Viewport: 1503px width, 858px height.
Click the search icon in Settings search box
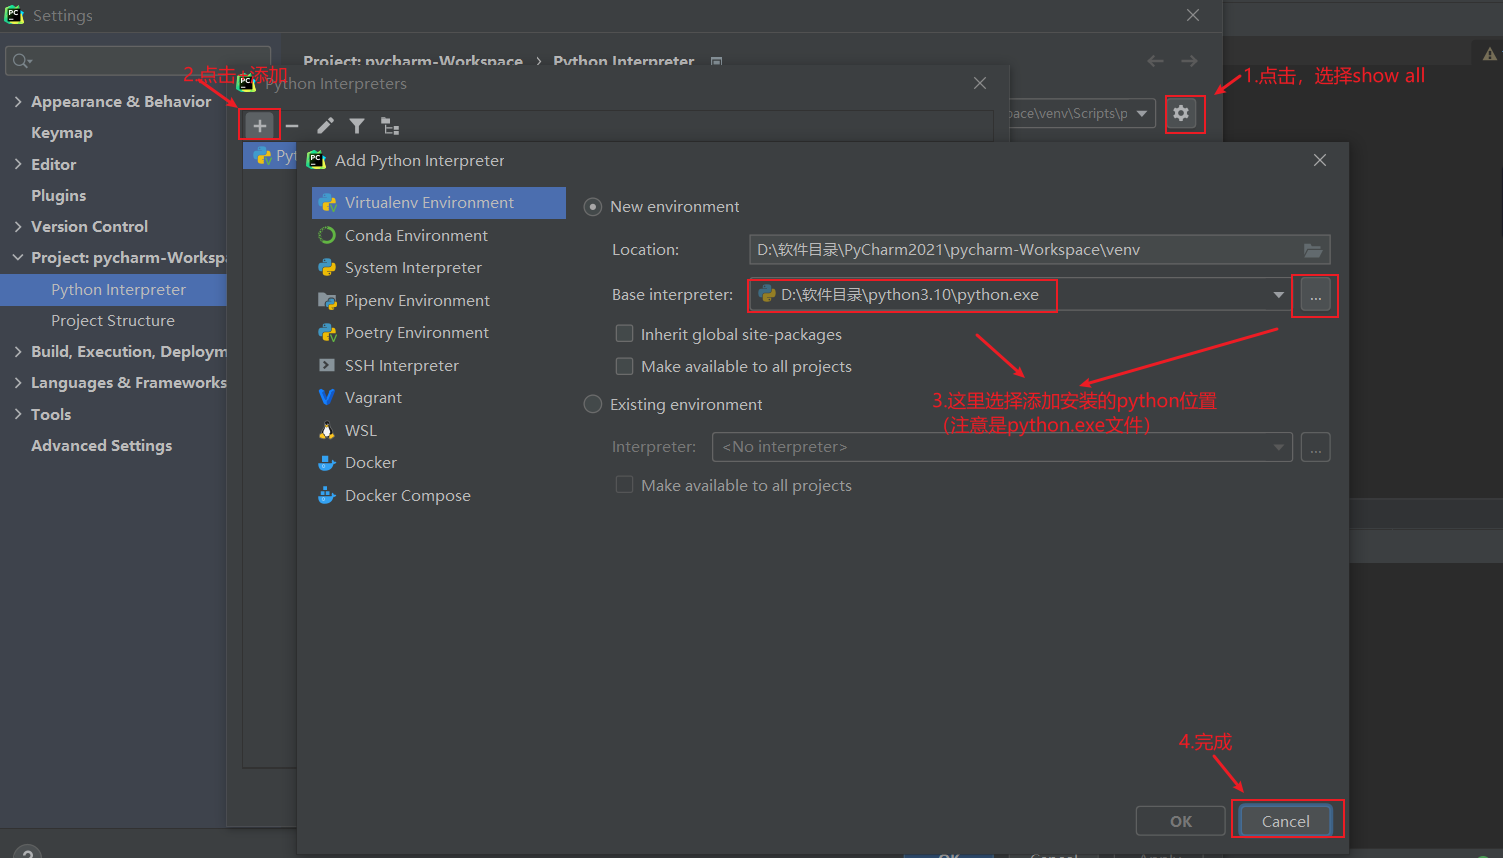point(21,61)
